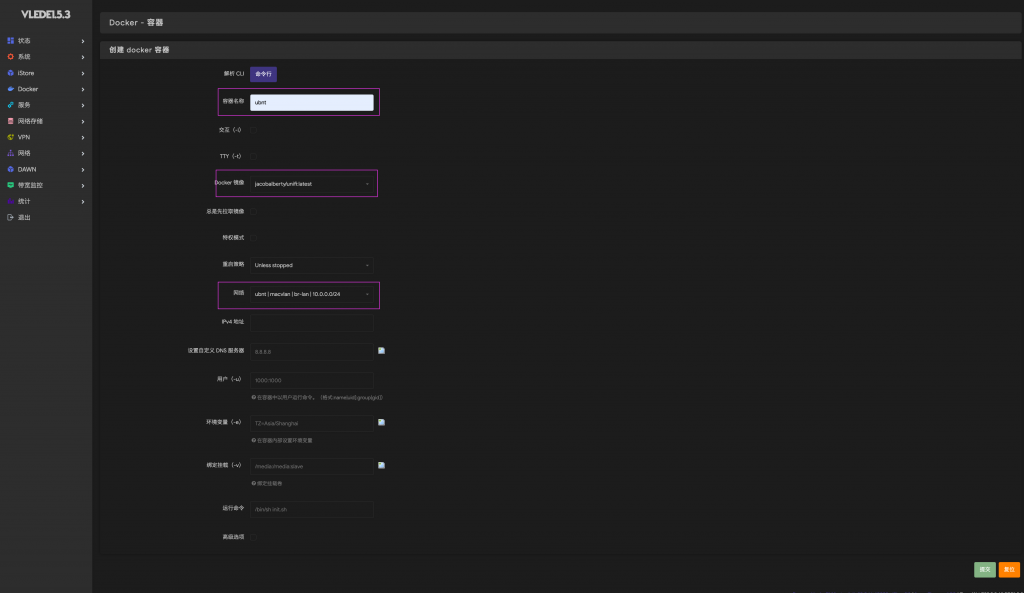This screenshot has width=1024, height=593.
Task: Expand the 状态 menu chevron
Action: pos(83,41)
